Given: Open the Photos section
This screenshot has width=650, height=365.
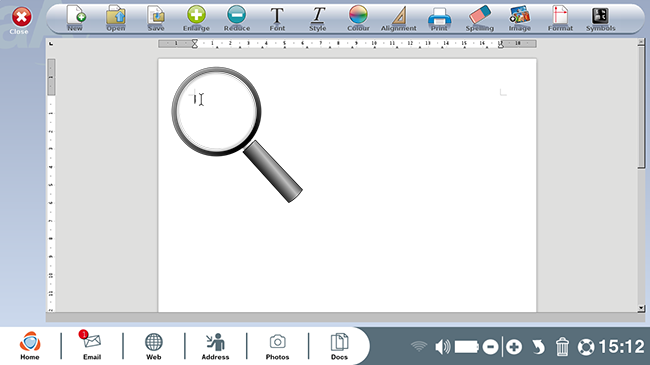Looking at the screenshot, I should click(x=277, y=346).
